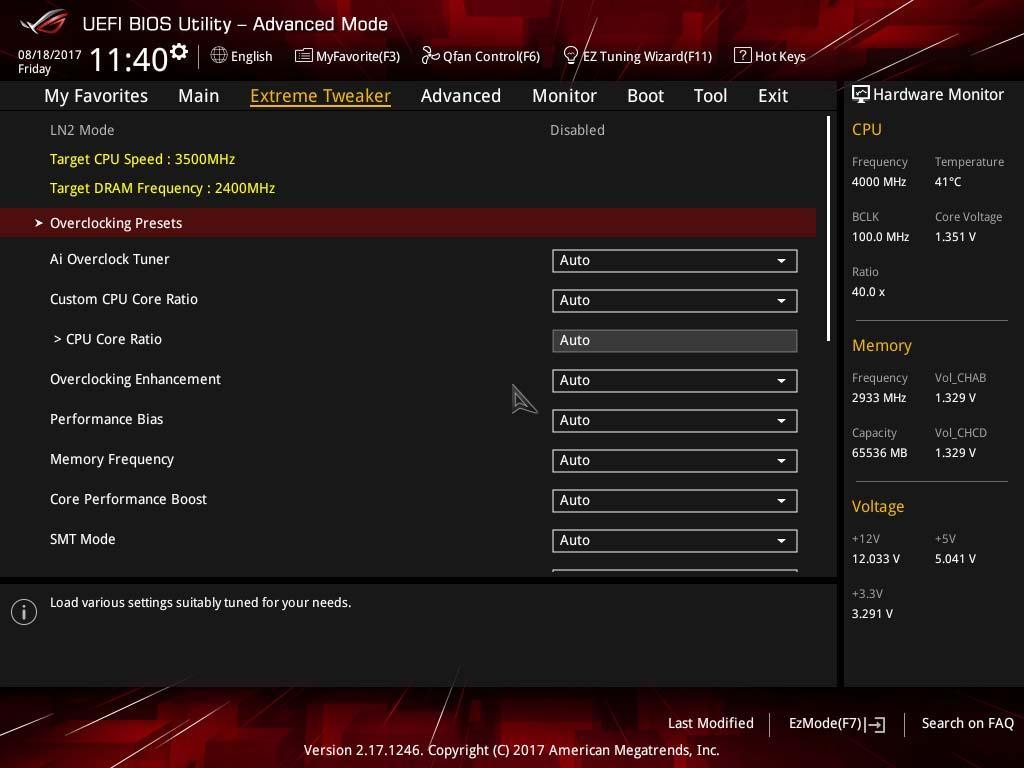Viewport: 1024px width, 768px height.
Task: Click the Performance Bias label
Action: tap(106, 419)
